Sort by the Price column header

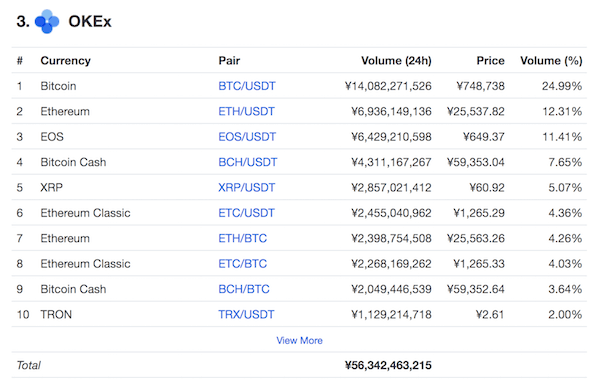pyautogui.click(x=491, y=60)
